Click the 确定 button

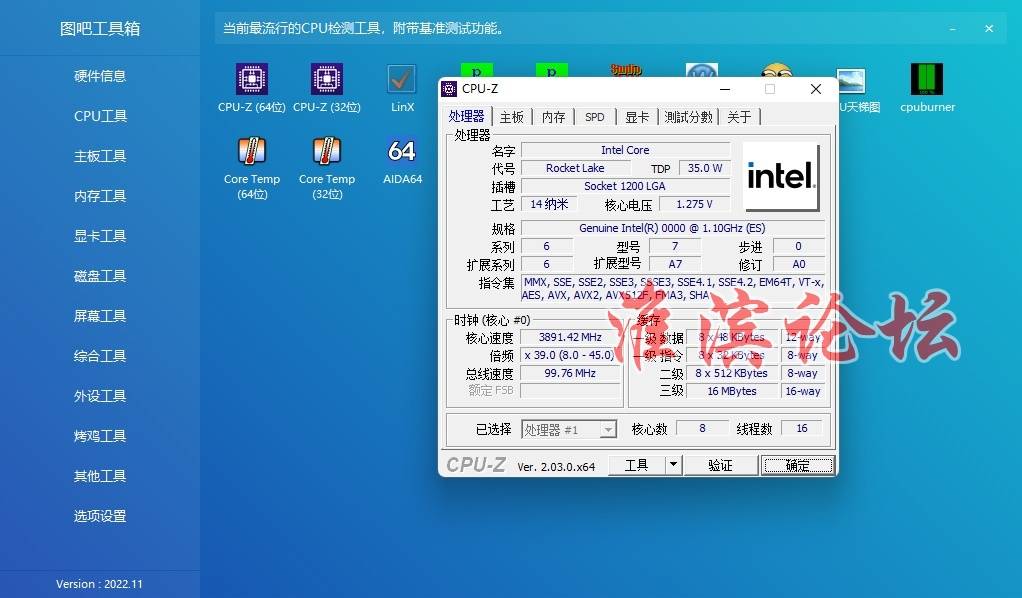tap(798, 465)
